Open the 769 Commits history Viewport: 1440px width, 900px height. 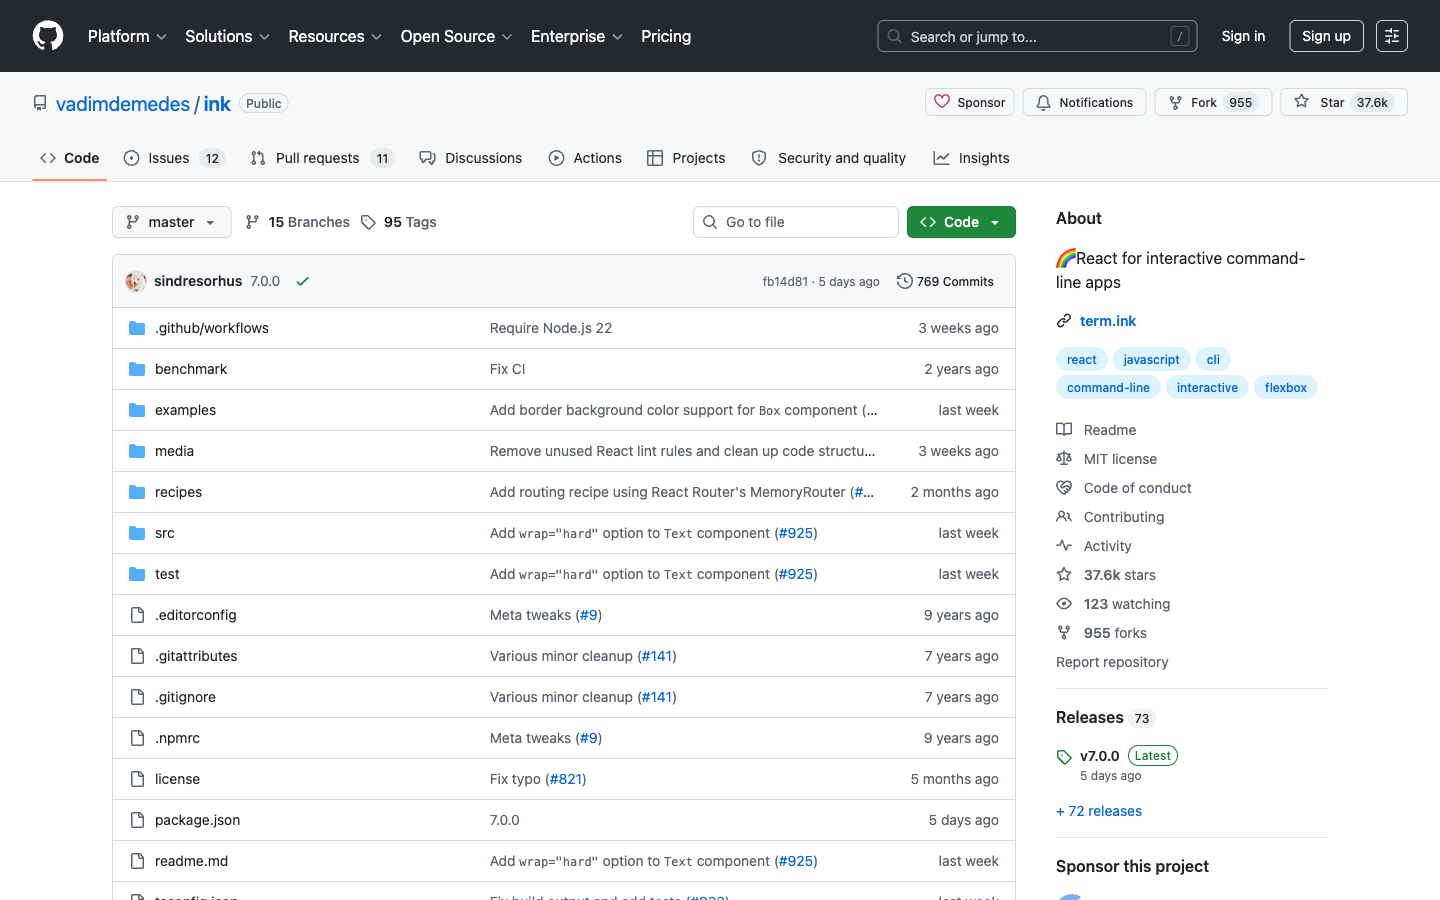coord(945,281)
